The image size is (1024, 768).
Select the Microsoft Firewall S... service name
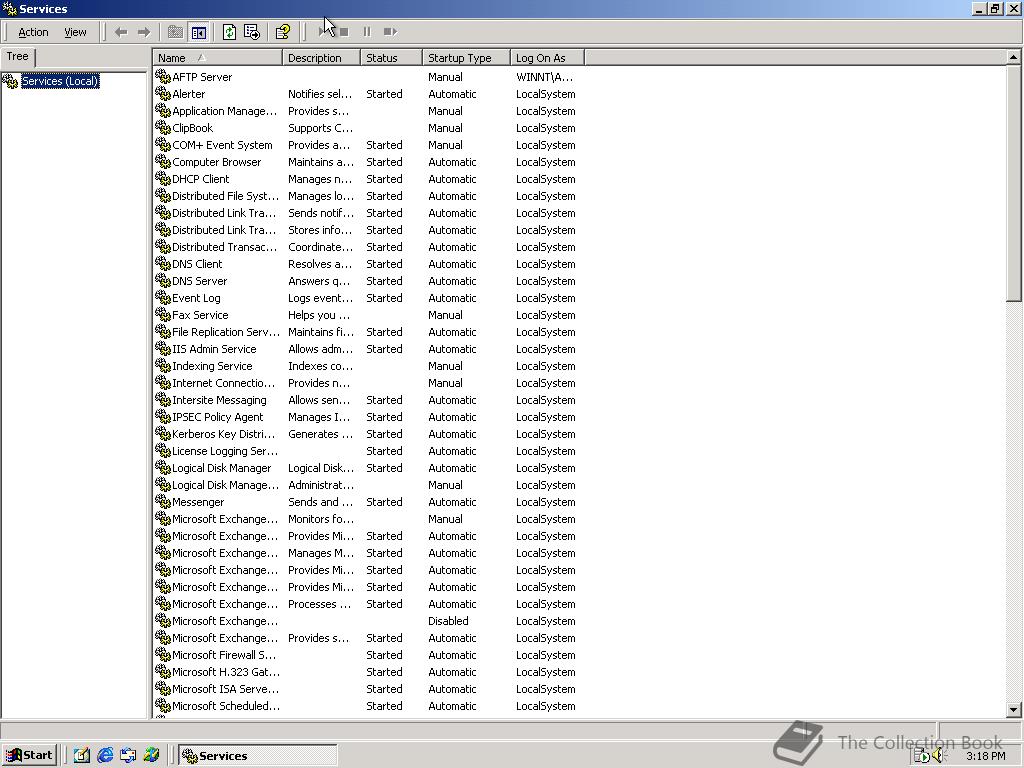224,654
